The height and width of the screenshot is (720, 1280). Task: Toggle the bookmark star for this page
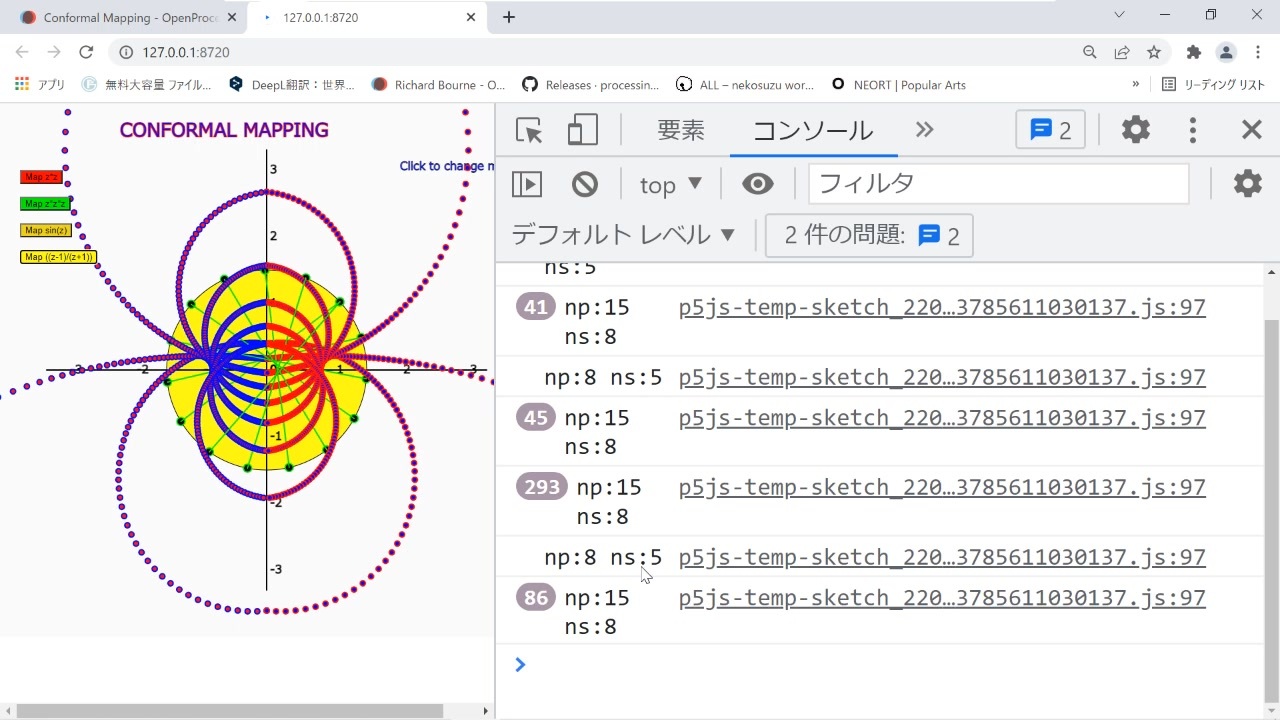tap(1155, 50)
